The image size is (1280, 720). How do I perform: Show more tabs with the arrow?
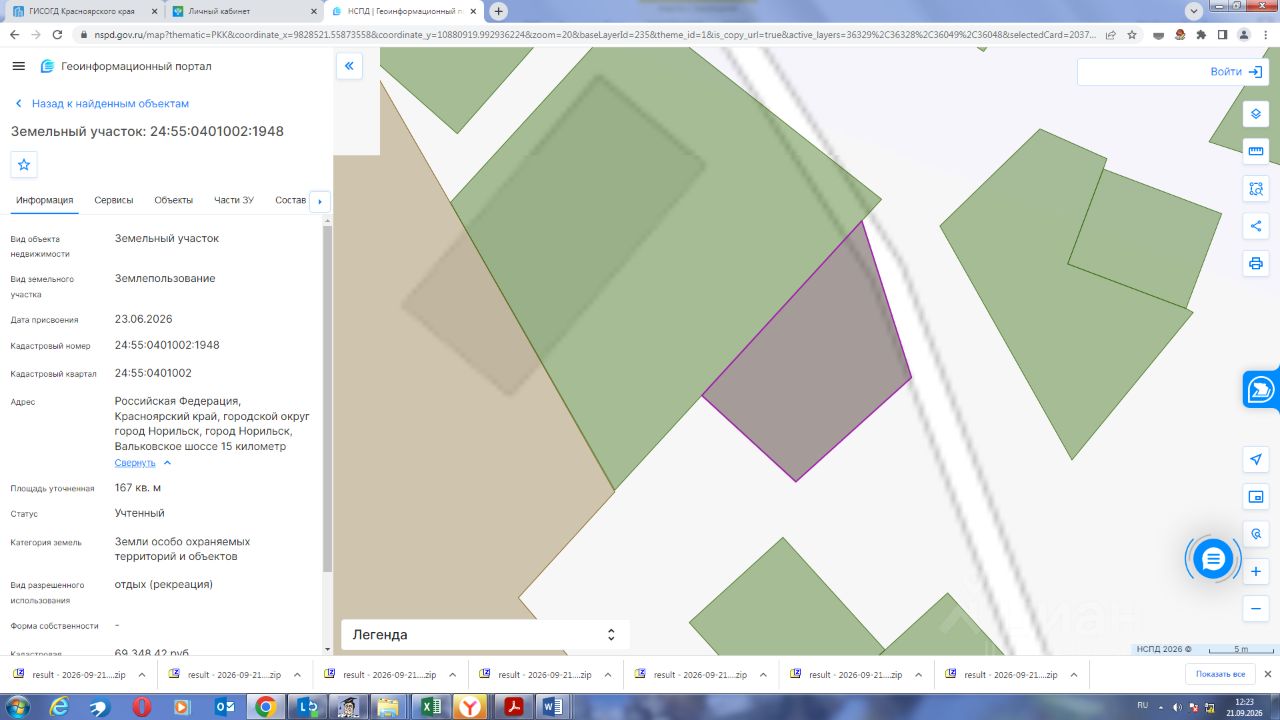[320, 201]
